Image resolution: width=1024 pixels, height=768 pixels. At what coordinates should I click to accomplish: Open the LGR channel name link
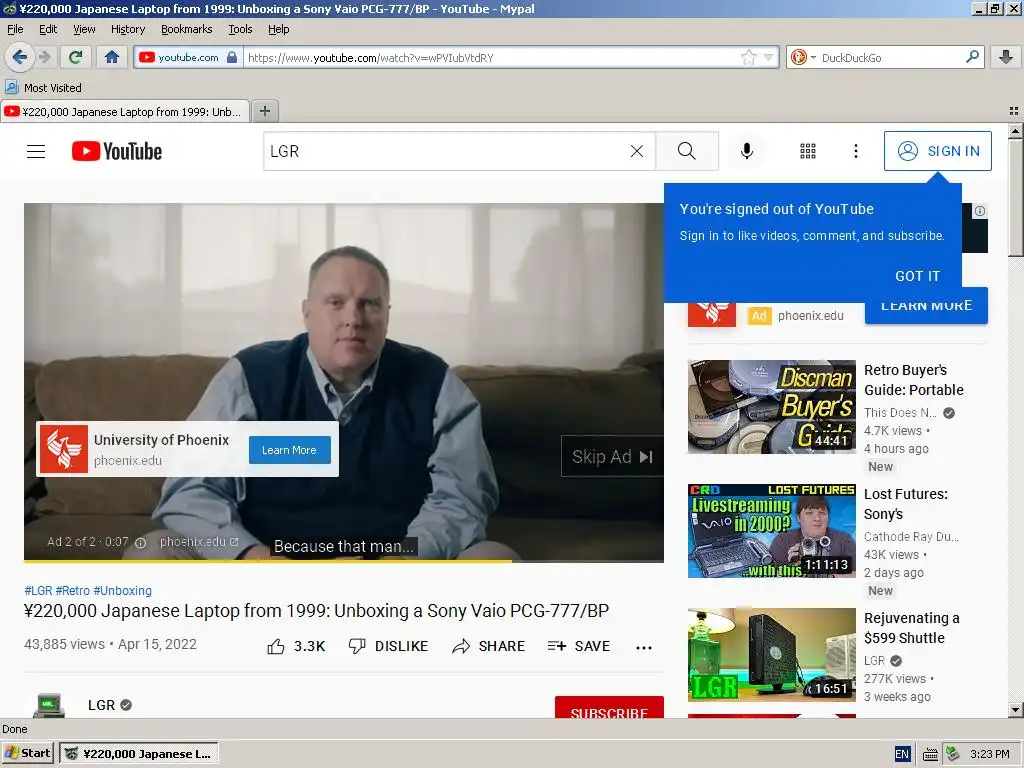coord(101,705)
